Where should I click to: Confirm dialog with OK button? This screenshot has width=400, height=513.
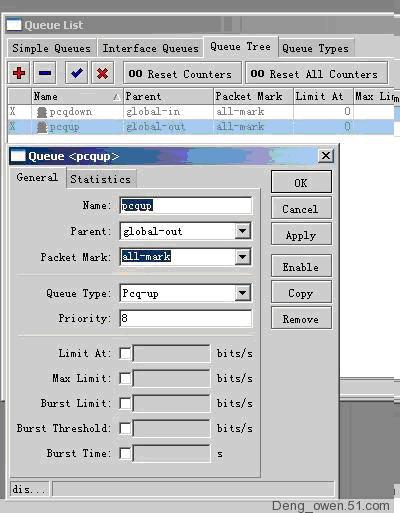pos(301,182)
